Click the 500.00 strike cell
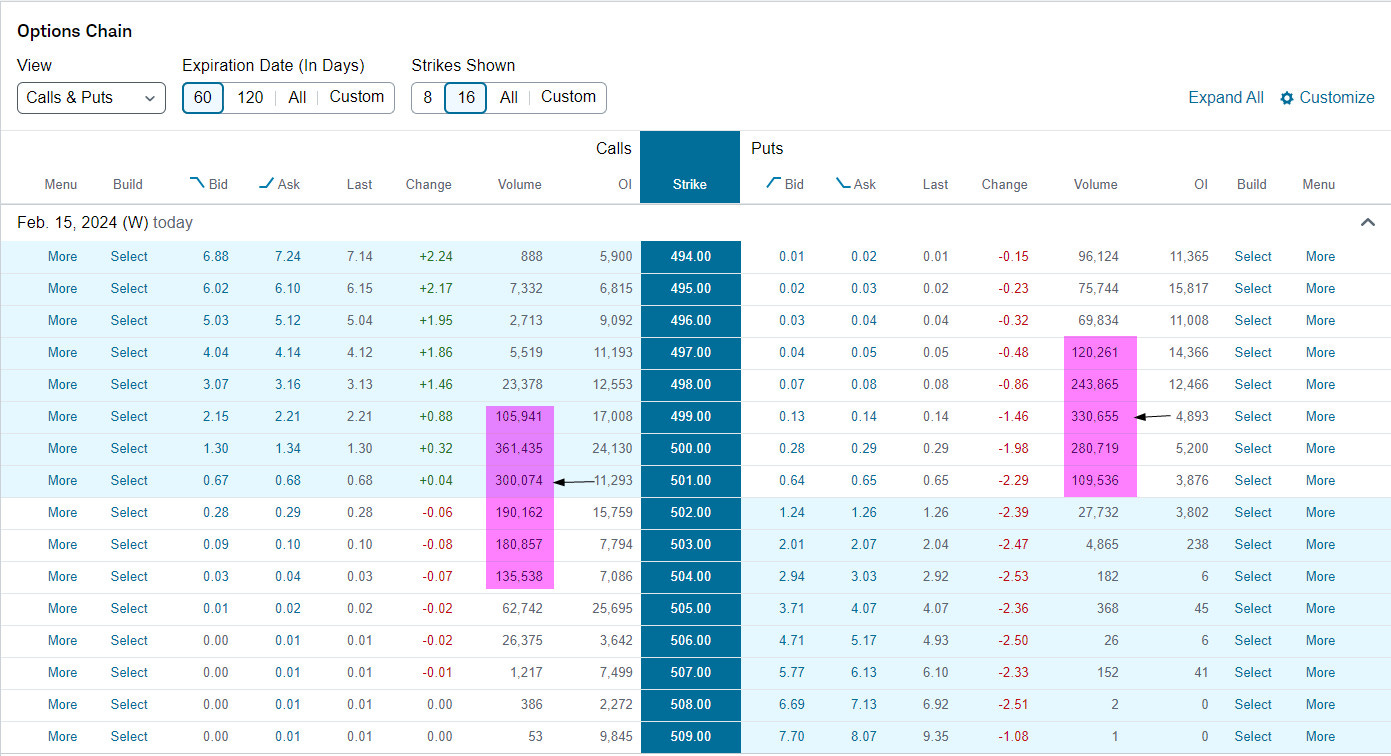 click(x=690, y=449)
